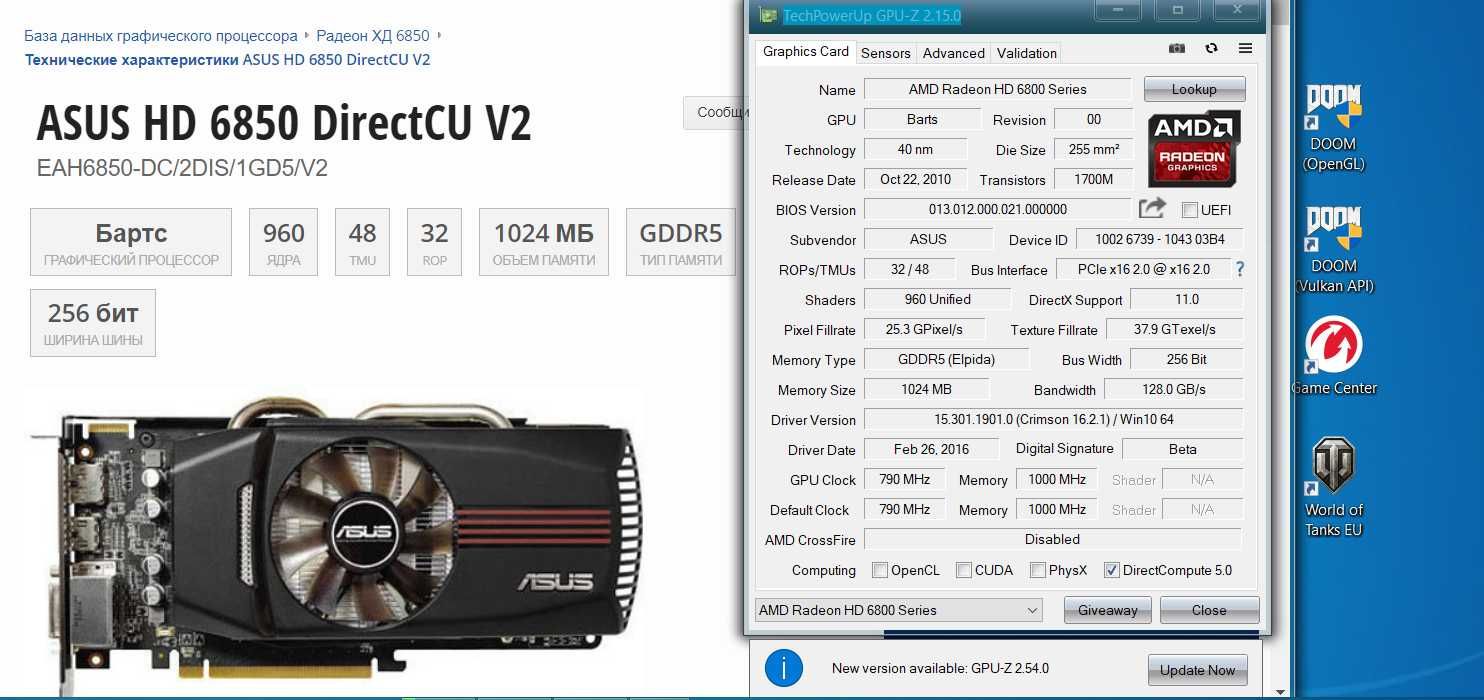Viewport: 1484px width, 700px height.
Task: Click the Texture Fillrate 37.9 GTexel/s field
Action: pos(1174,329)
